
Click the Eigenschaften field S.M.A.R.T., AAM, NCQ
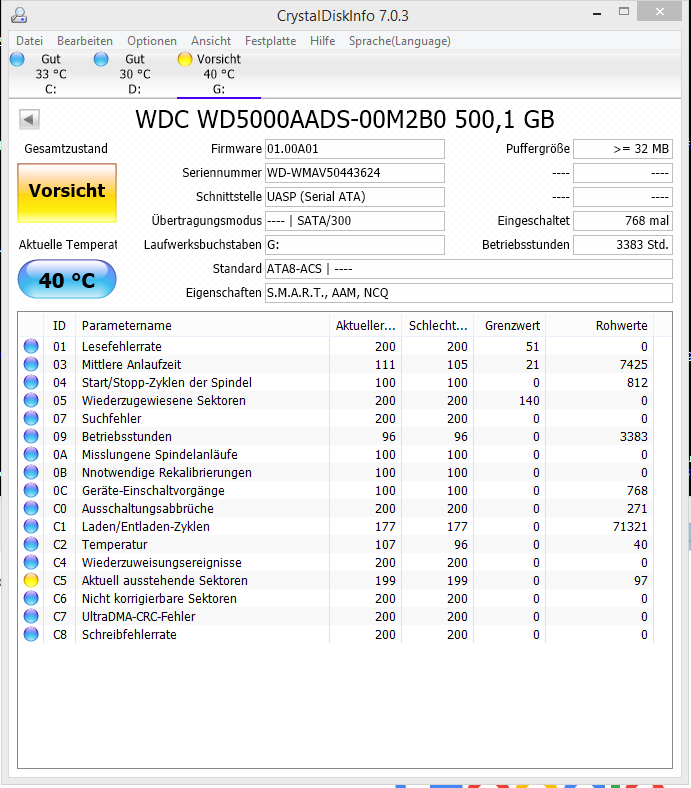pyautogui.click(x=469, y=293)
